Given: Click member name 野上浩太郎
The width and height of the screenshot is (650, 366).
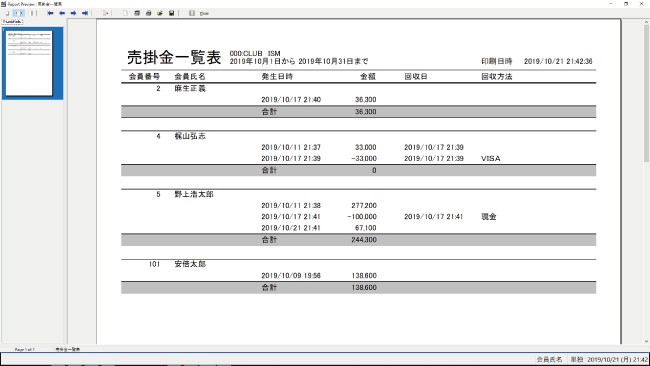Looking at the screenshot, I should [194, 194].
